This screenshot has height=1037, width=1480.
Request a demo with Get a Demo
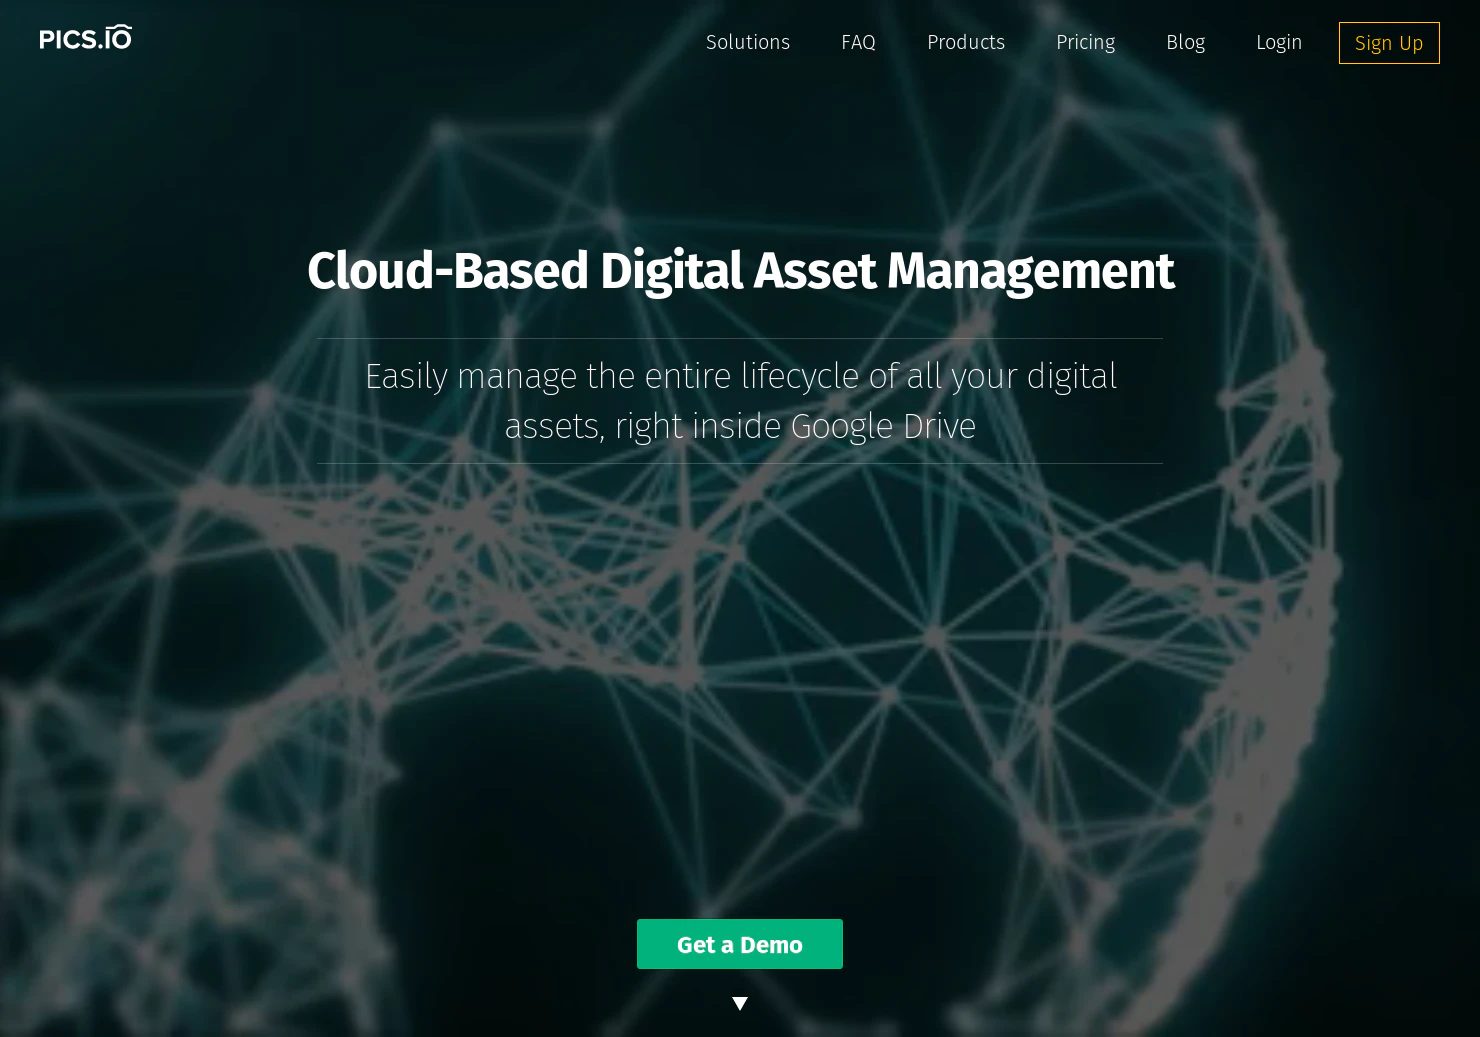click(x=740, y=944)
